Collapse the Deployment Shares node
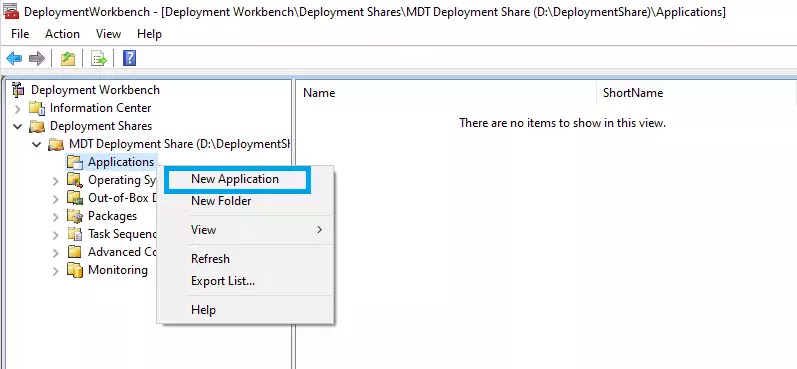Image resolution: width=797 pixels, height=369 pixels. tap(17, 126)
